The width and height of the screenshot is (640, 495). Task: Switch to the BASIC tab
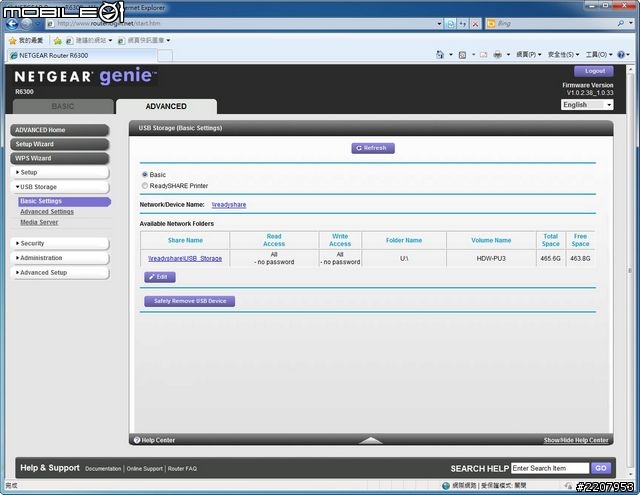coord(63,107)
